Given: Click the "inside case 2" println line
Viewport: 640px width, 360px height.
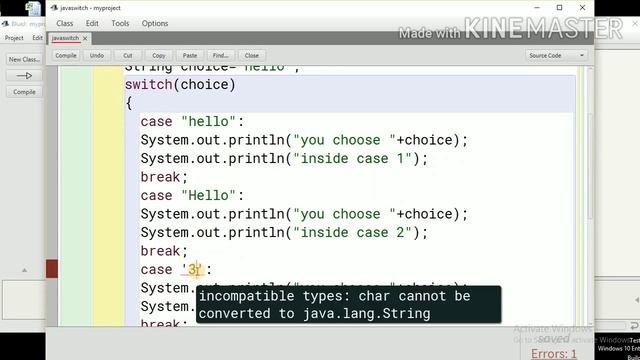Looking at the screenshot, I should (284, 233).
